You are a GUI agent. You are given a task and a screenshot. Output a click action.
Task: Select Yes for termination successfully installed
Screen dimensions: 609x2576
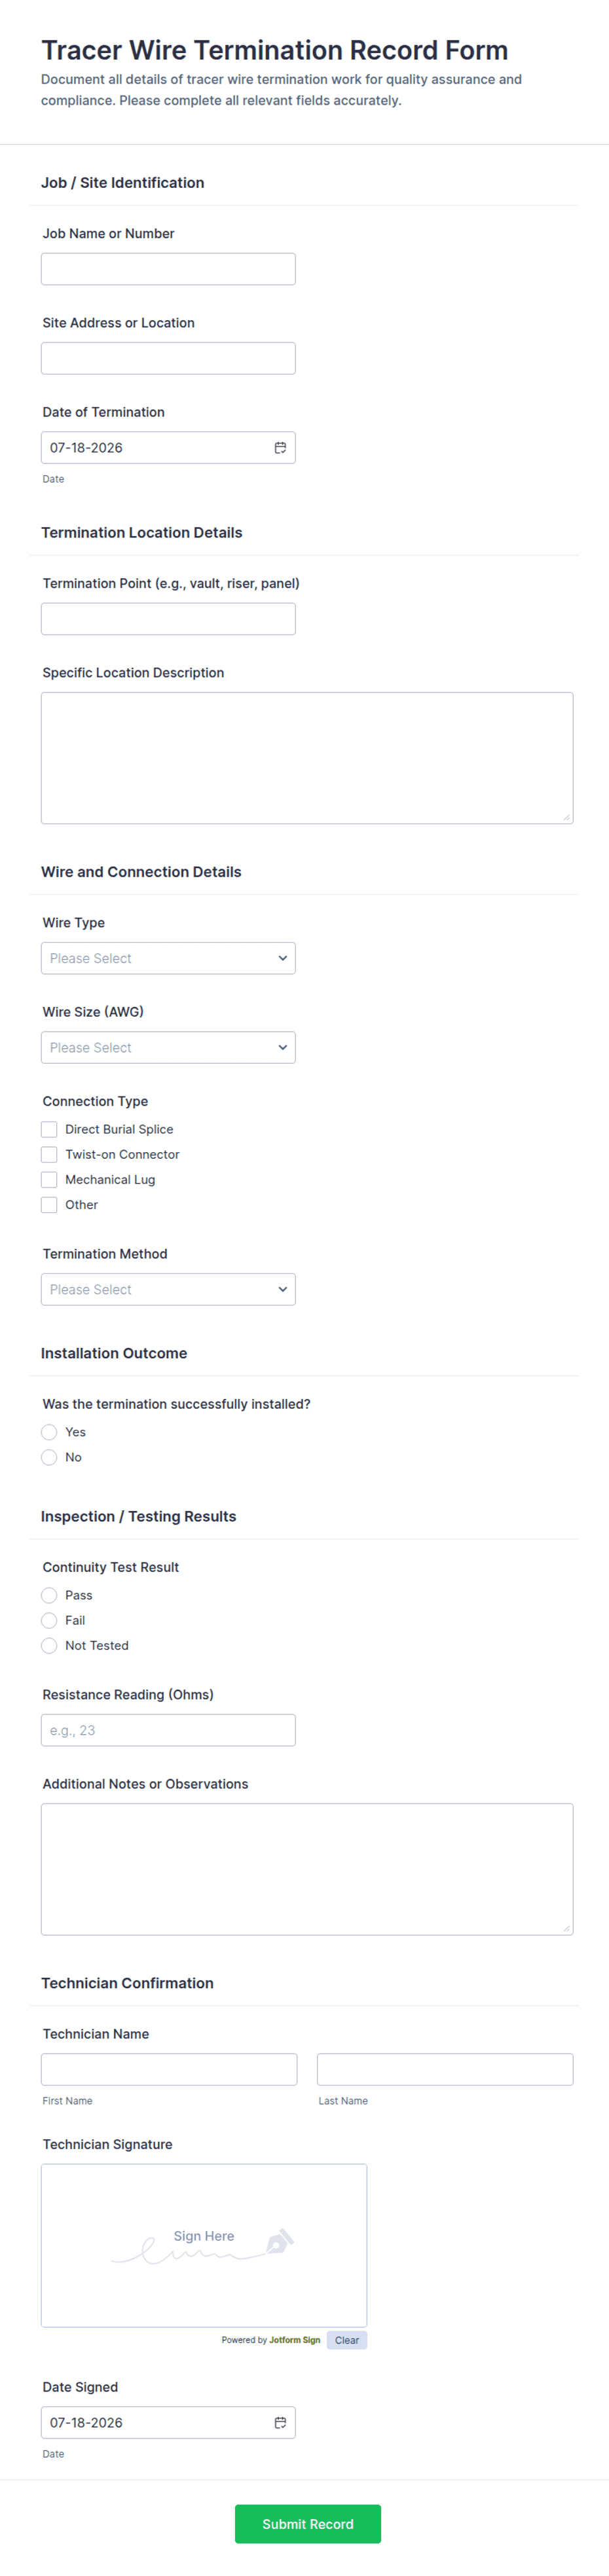[x=49, y=1432]
